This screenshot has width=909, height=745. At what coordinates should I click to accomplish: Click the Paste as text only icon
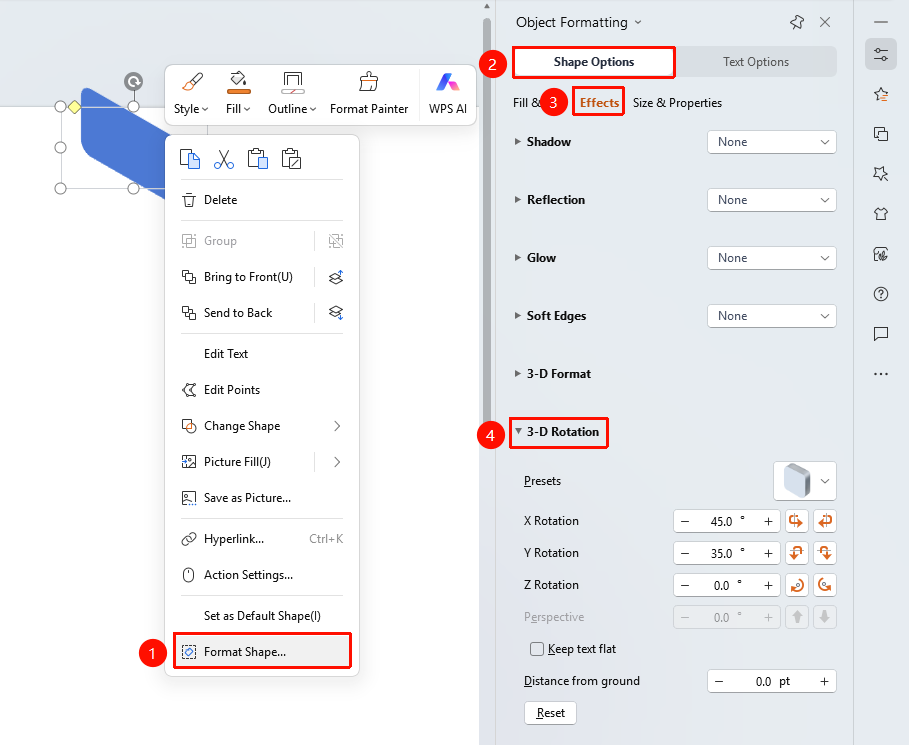coord(291,159)
